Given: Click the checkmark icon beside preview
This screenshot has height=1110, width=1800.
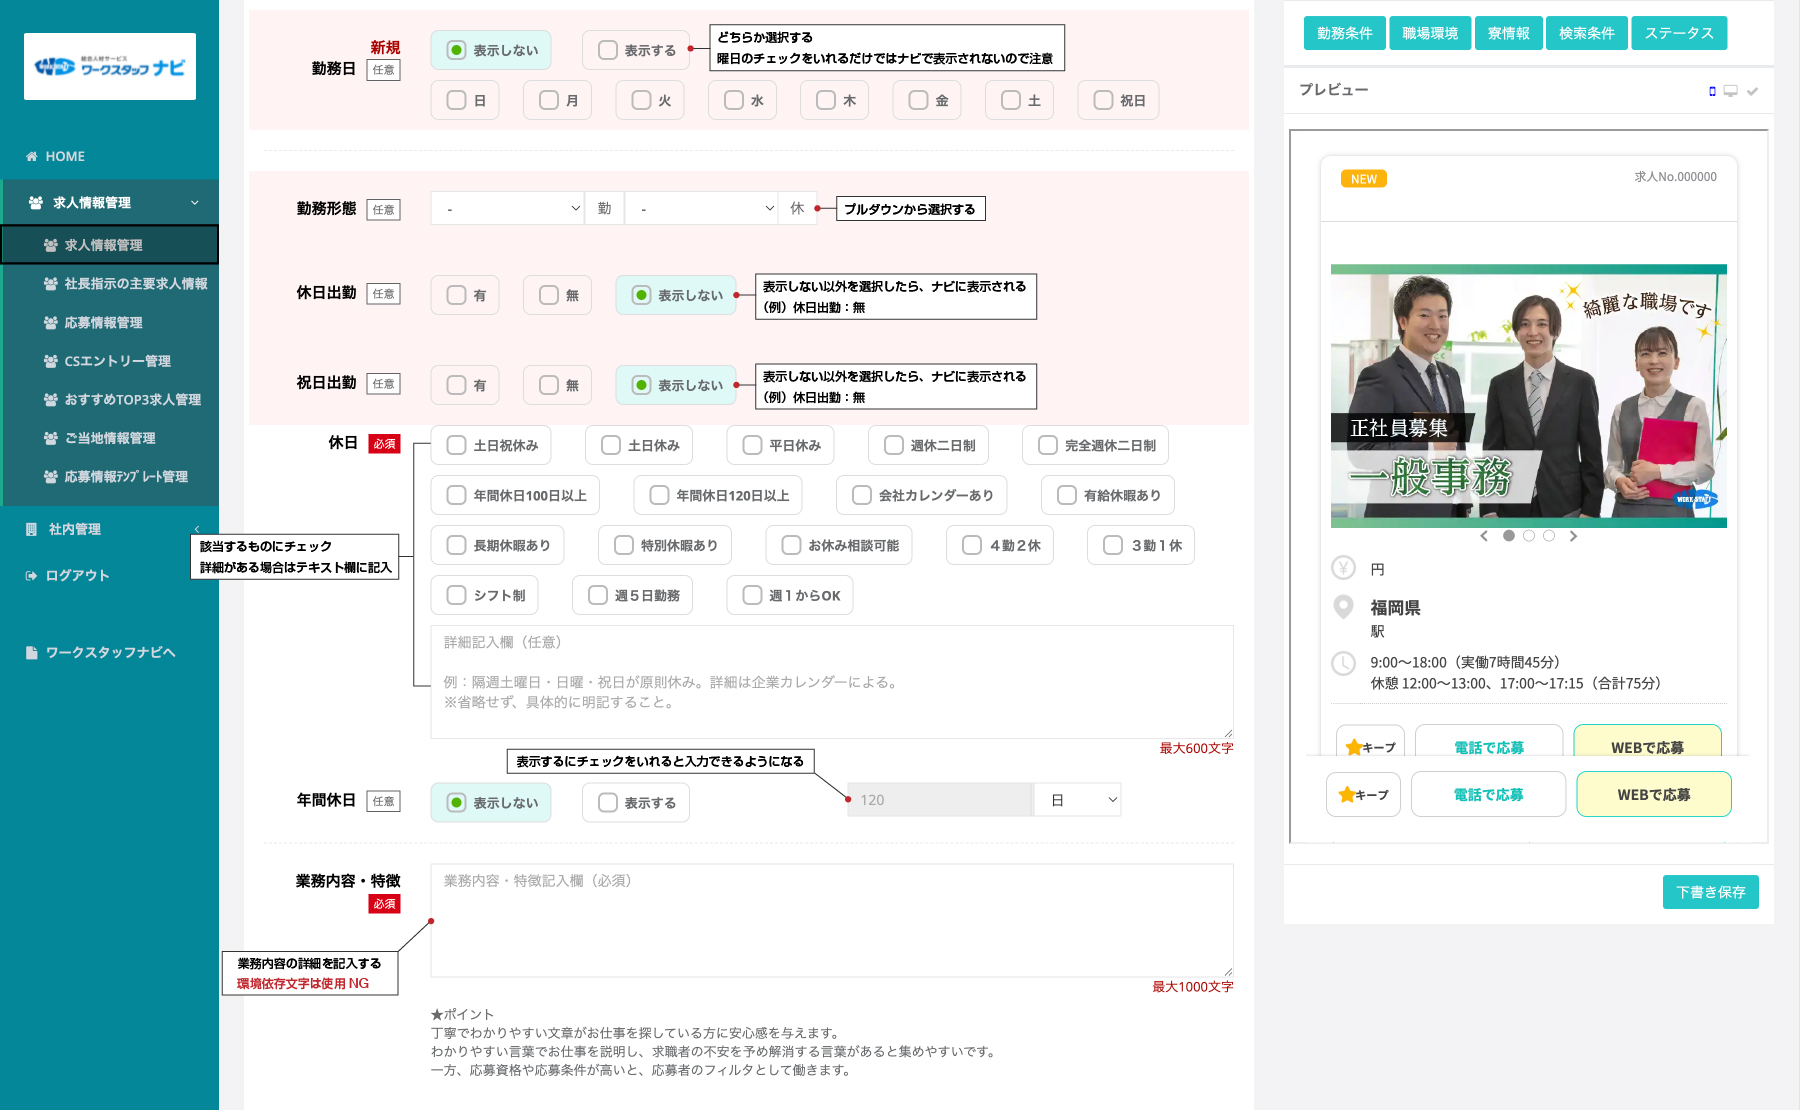Looking at the screenshot, I should (1752, 91).
